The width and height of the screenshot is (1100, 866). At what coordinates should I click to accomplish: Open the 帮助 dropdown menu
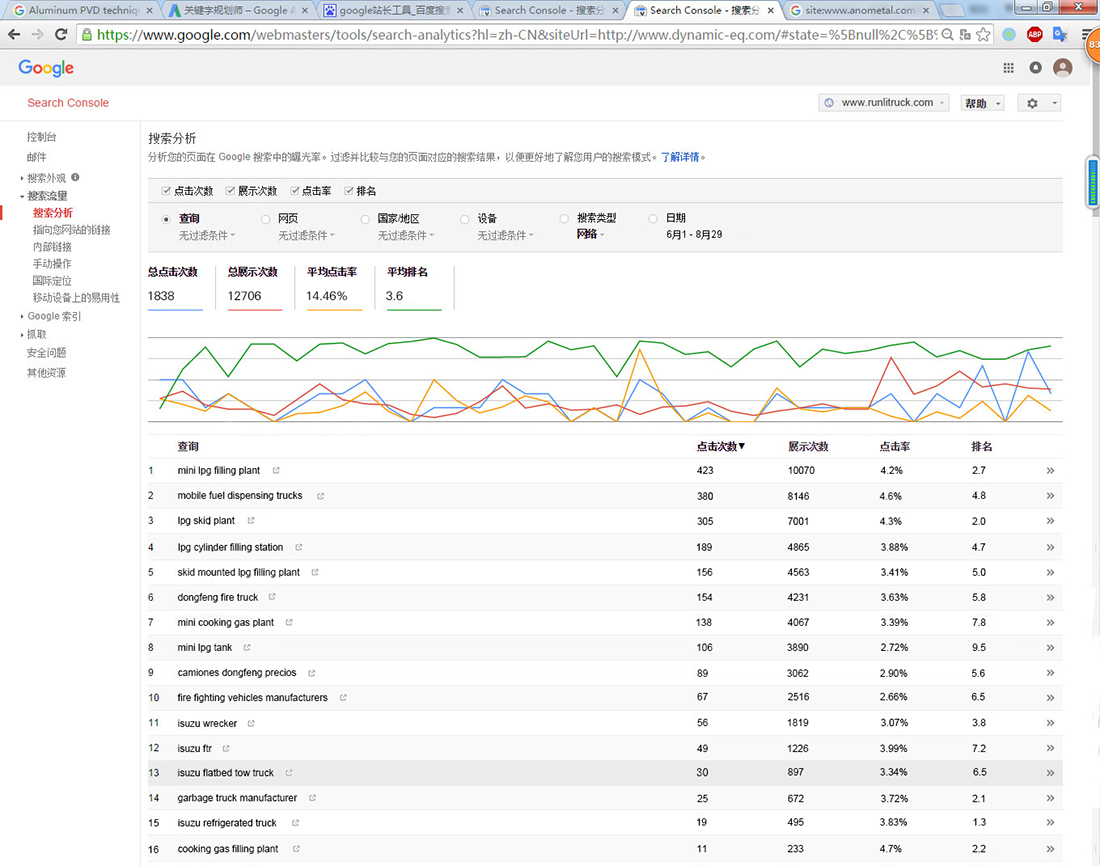pyautogui.click(x=982, y=103)
